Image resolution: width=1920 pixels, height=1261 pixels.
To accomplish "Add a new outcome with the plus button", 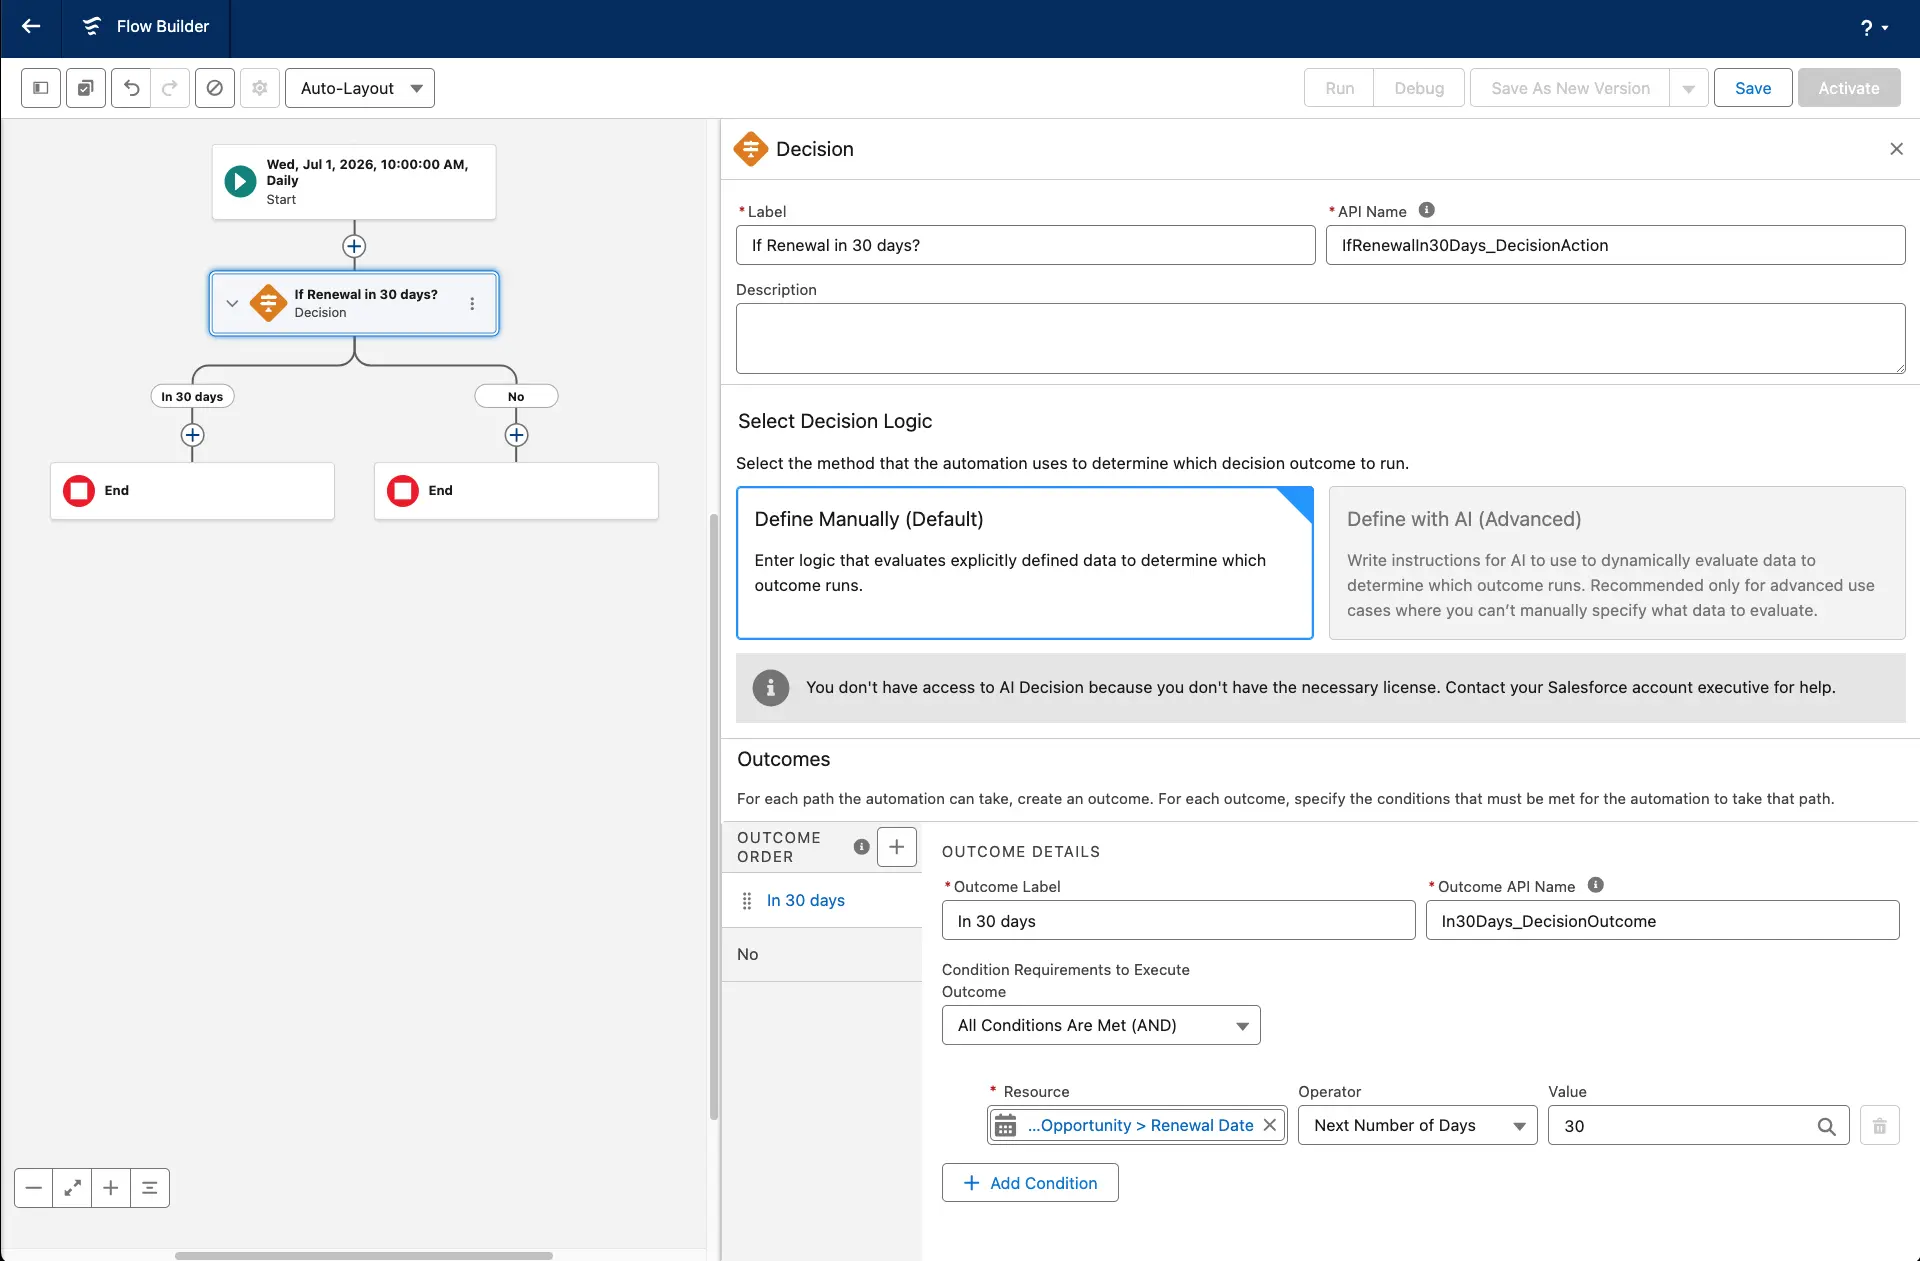I will [897, 847].
